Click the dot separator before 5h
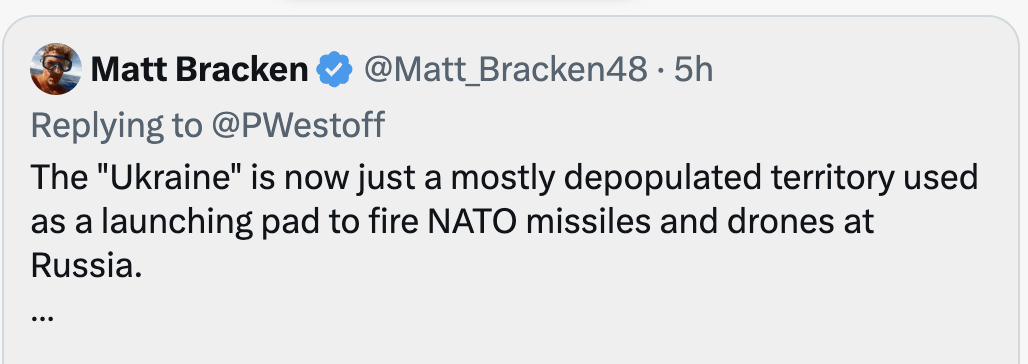Viewport: 1028px width, 364px height. click(662, 70)
